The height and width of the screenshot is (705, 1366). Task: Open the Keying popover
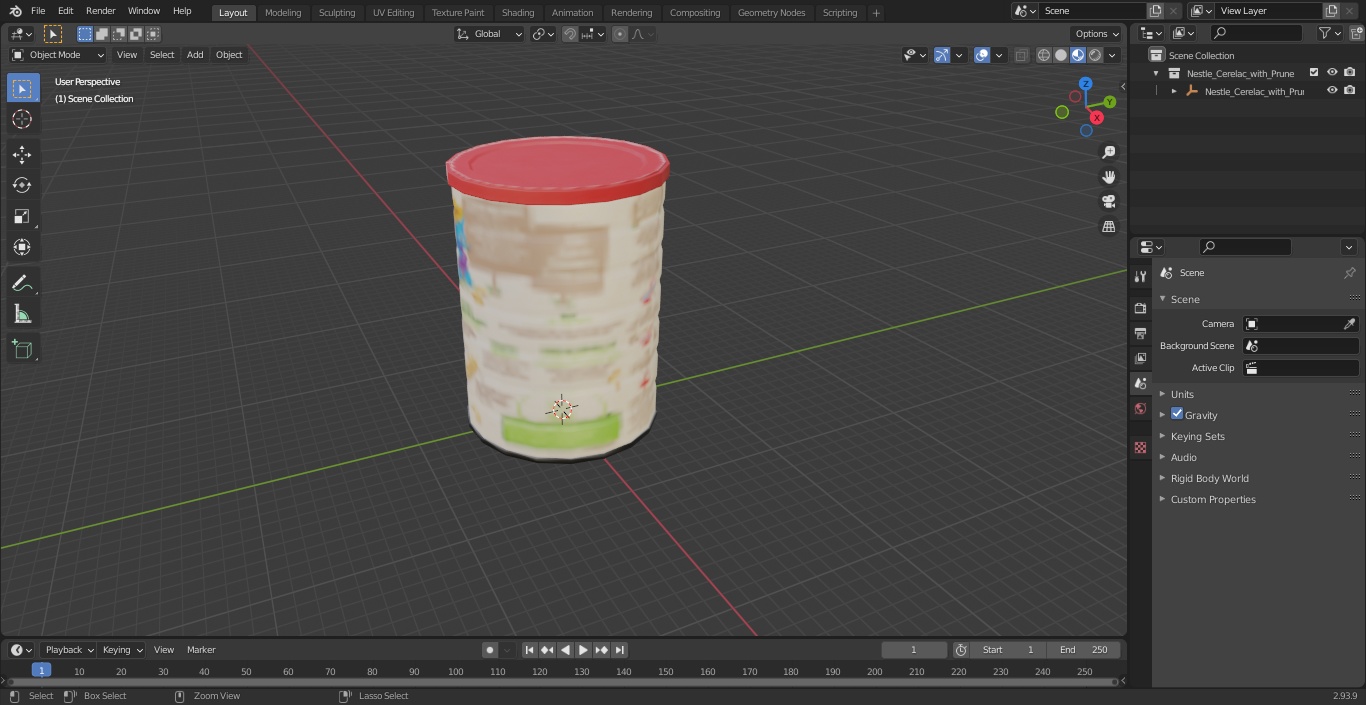click(x=123, y=650)
